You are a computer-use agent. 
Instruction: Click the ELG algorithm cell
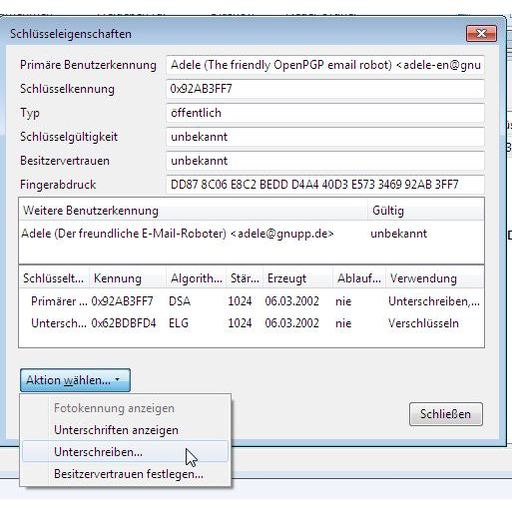pos(178,323)
